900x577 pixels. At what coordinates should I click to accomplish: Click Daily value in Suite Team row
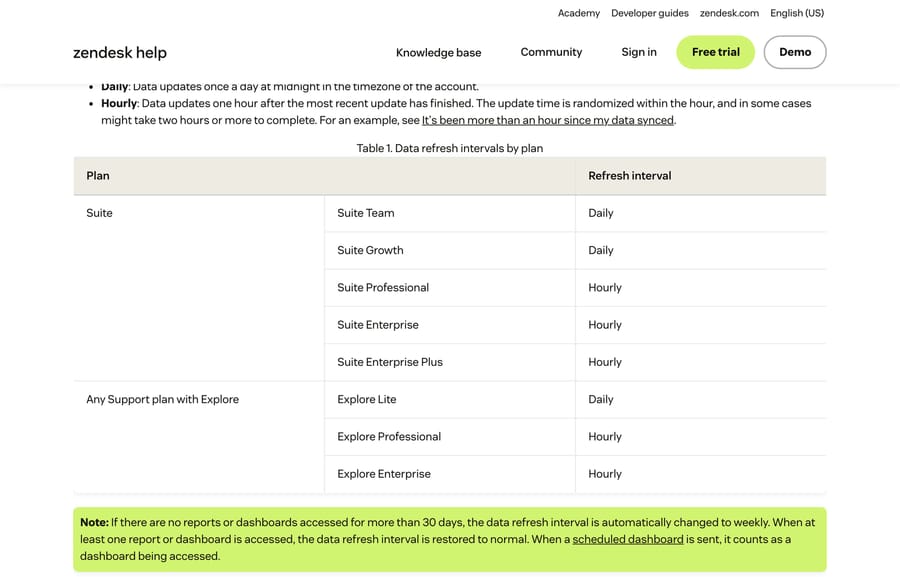pyautogui.click(x=600, y=213)
